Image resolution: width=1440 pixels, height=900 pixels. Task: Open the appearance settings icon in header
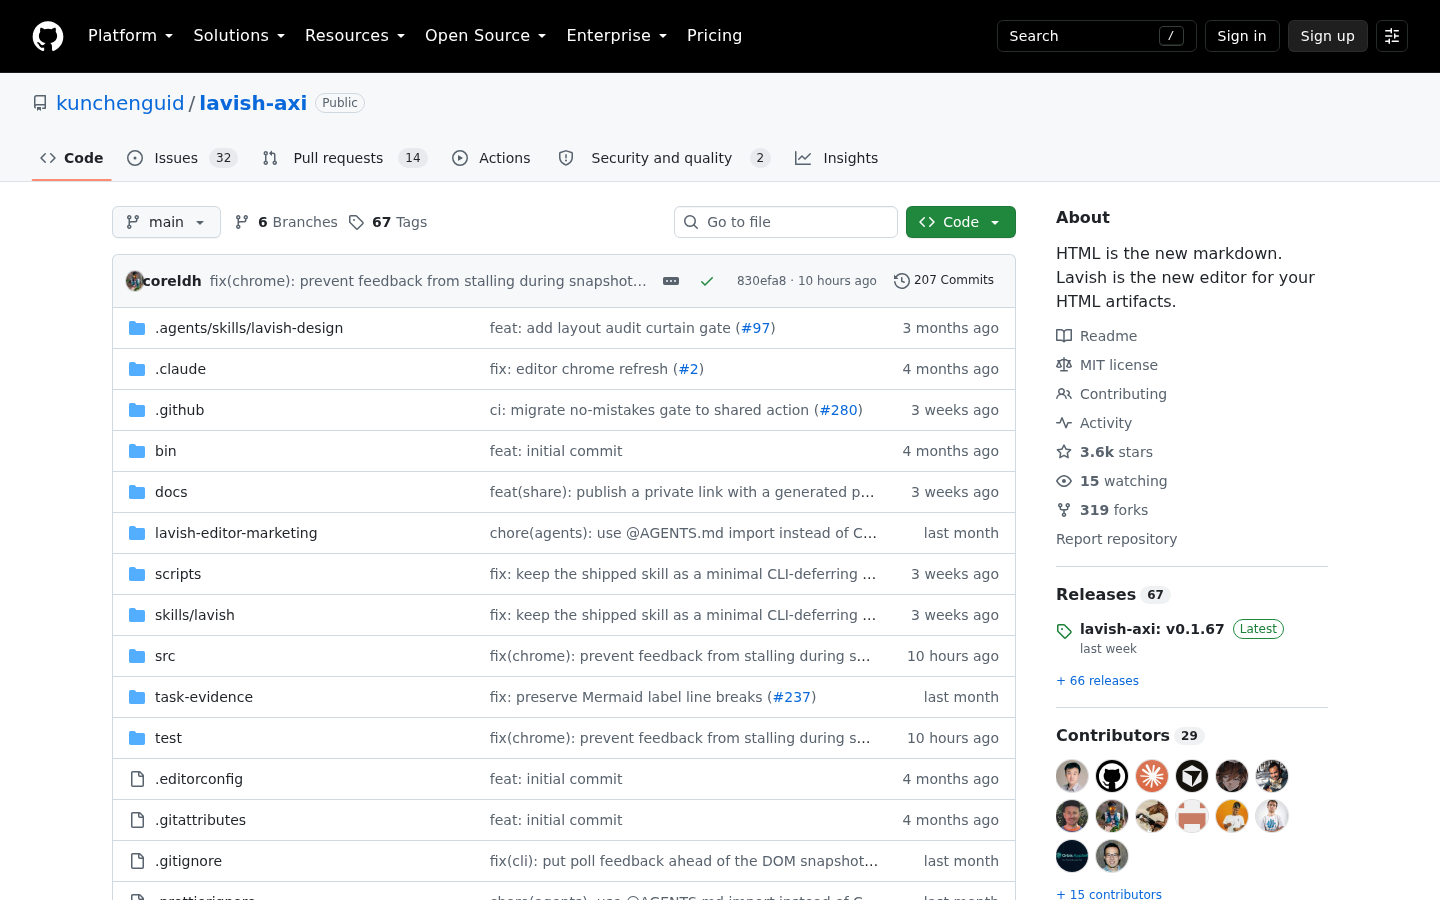[1392, 36]
